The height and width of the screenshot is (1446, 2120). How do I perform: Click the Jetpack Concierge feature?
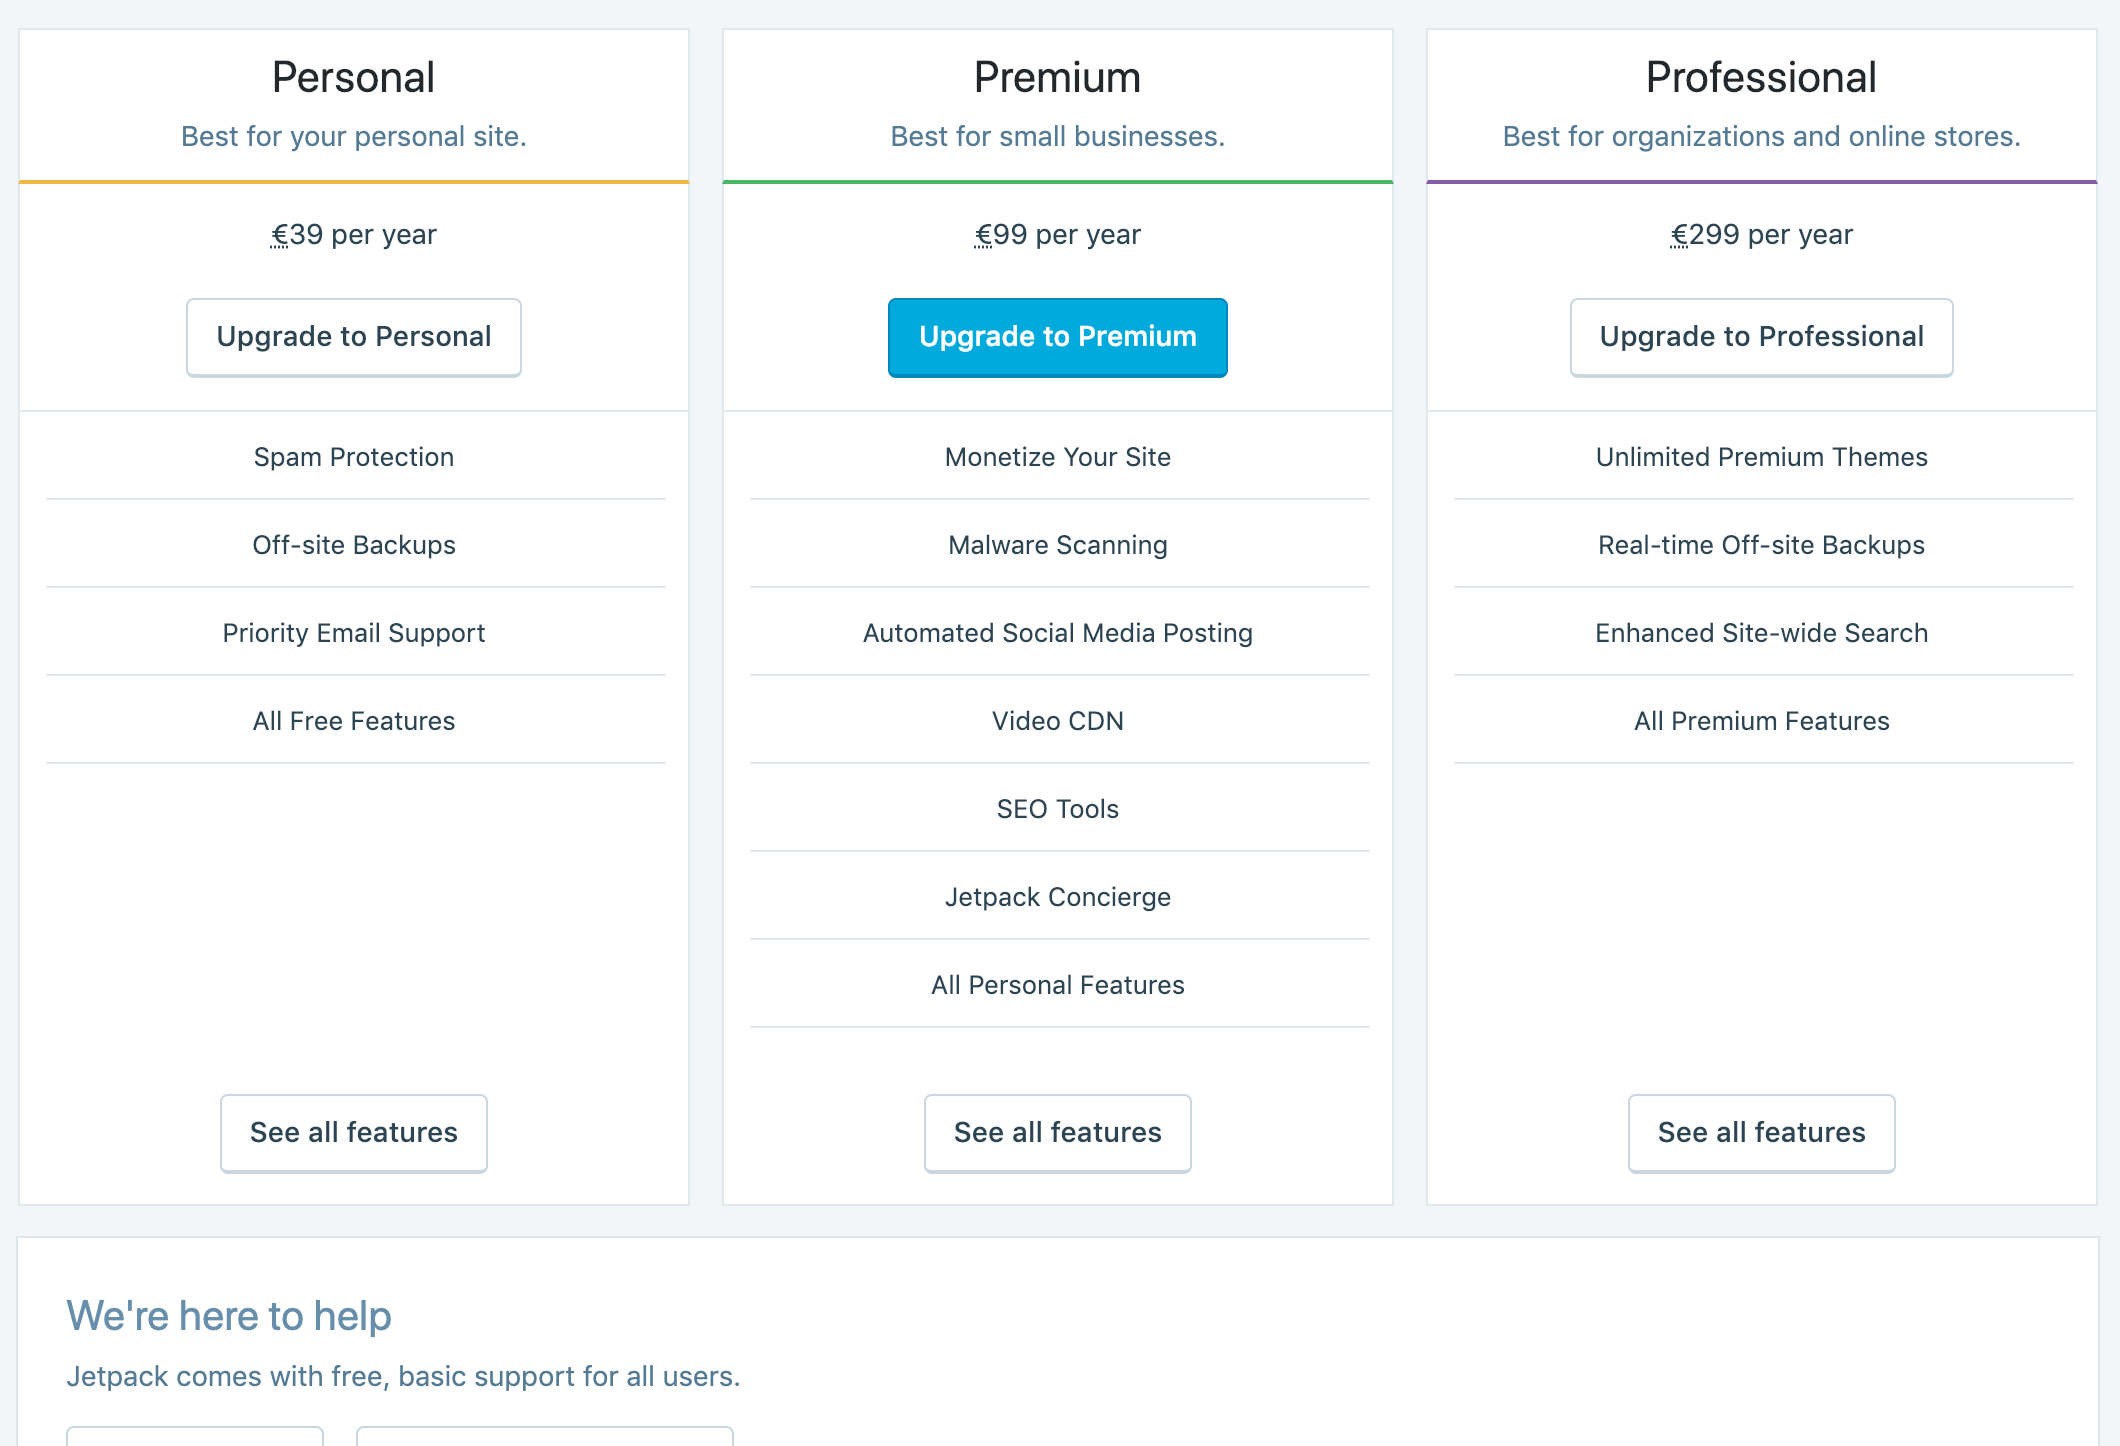pyautogui.click(x=1058, y=897)
